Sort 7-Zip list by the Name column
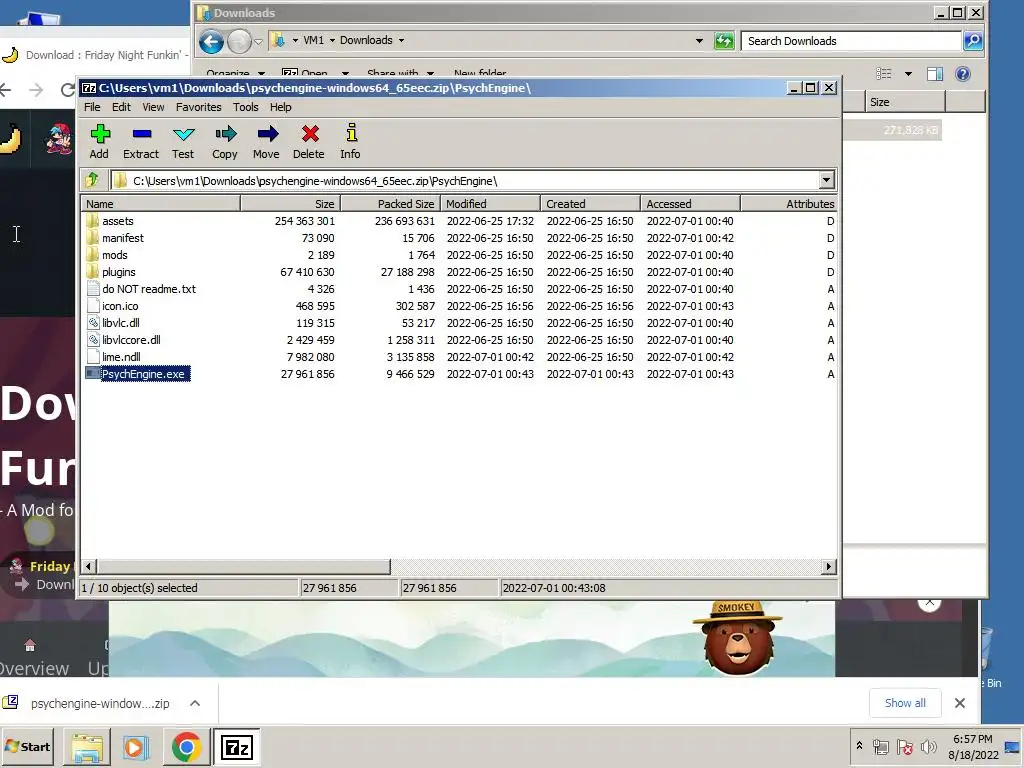 click(x=161, y=204)
